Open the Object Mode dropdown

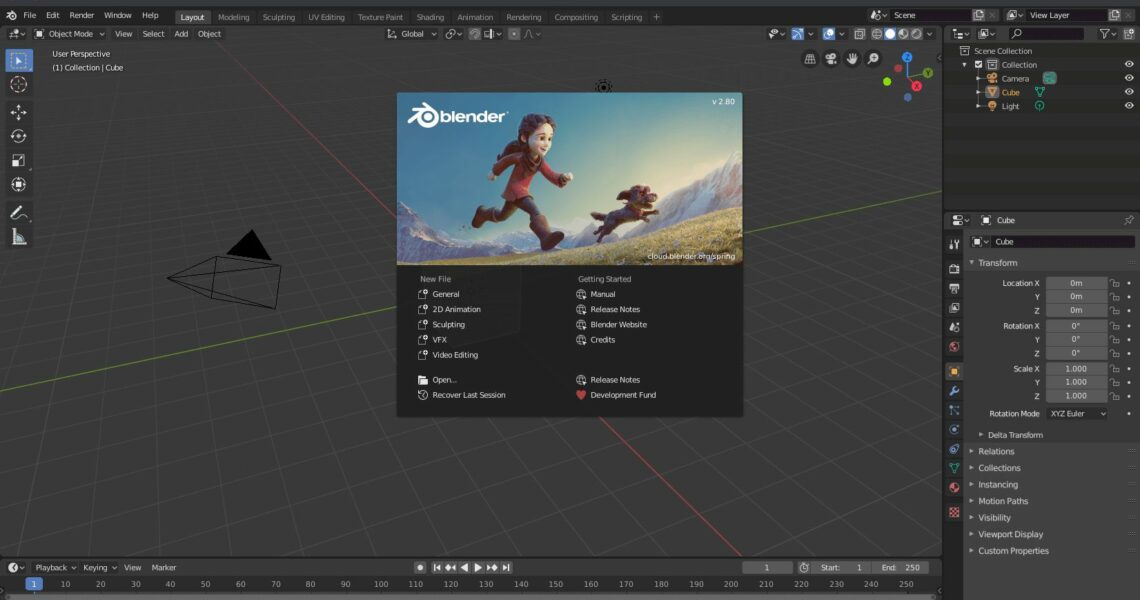[x=70, y=34]
